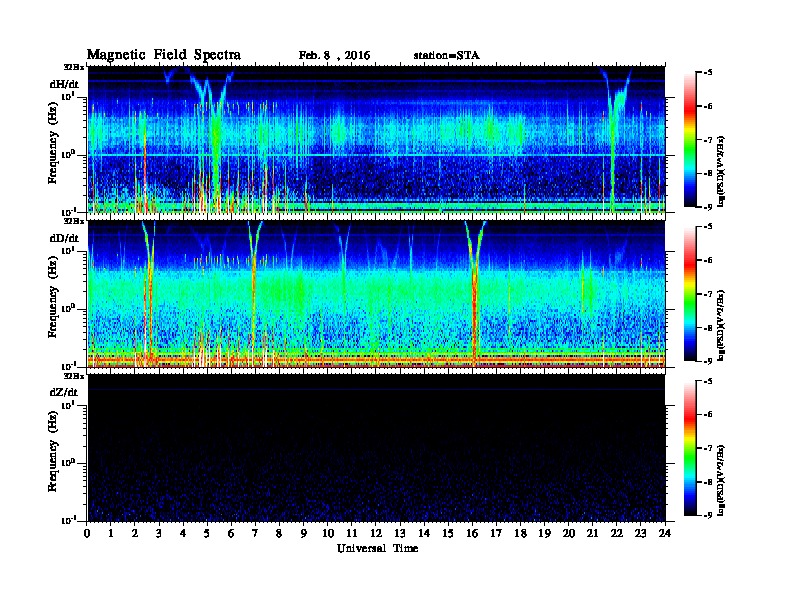Click hour tick label "16" on time axis
The image size is (792, 612).
click(472, 533)
